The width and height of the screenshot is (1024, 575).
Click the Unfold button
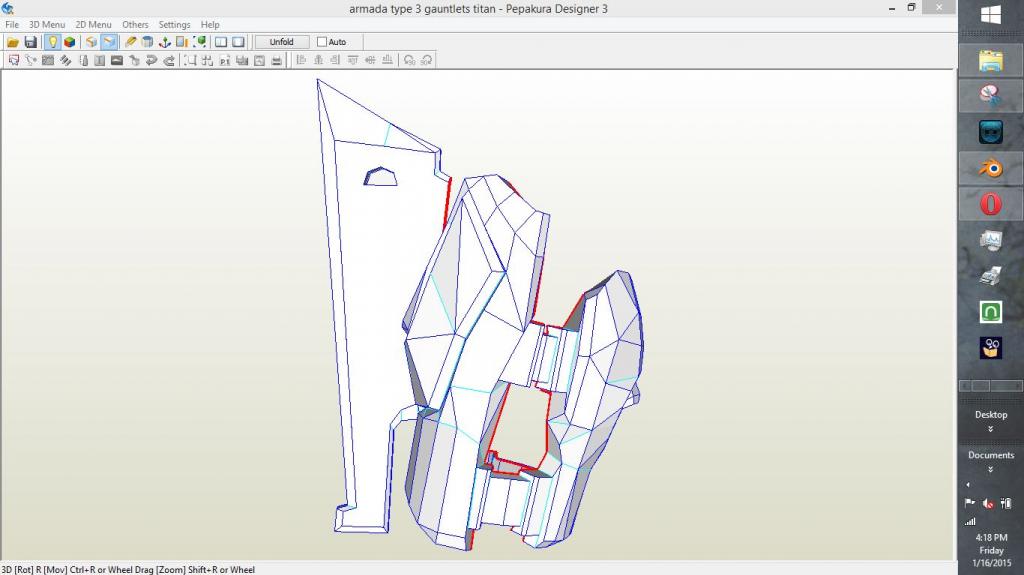tap(281, 42)
